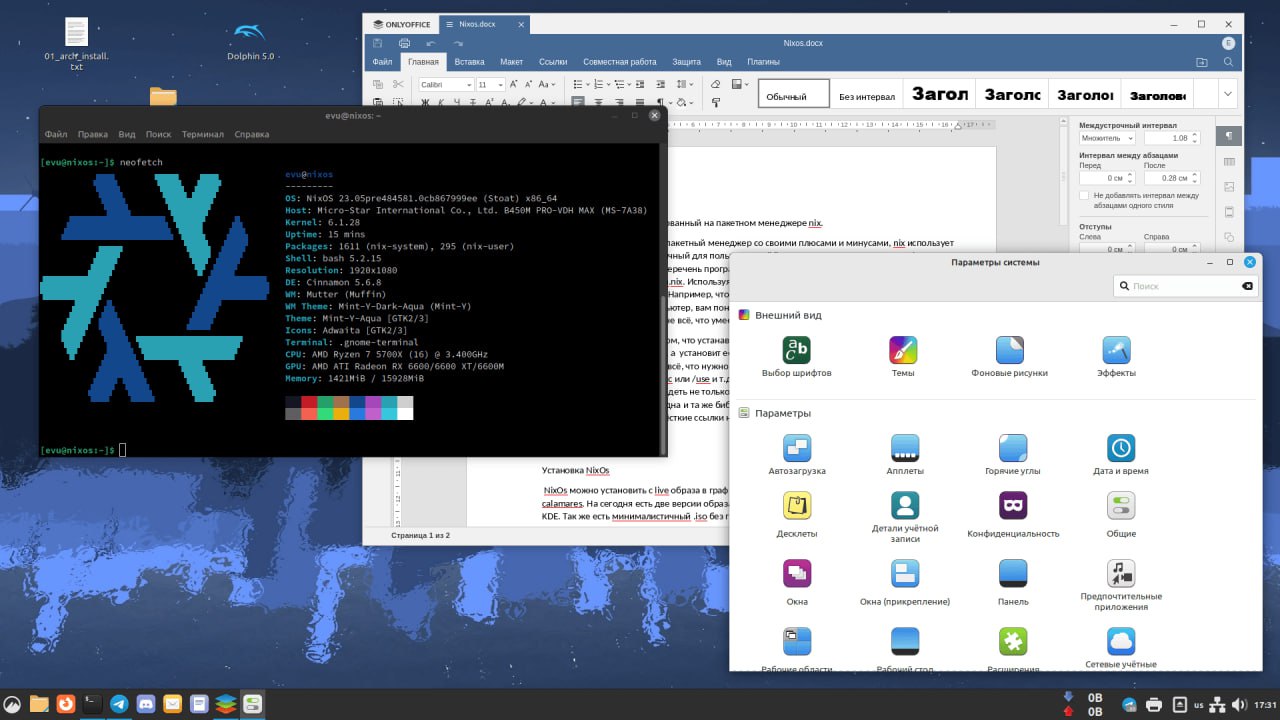Open image settings in the right sidebar
The width and height of the screenshot is (1280, 720).
(x=1229, y=186)
